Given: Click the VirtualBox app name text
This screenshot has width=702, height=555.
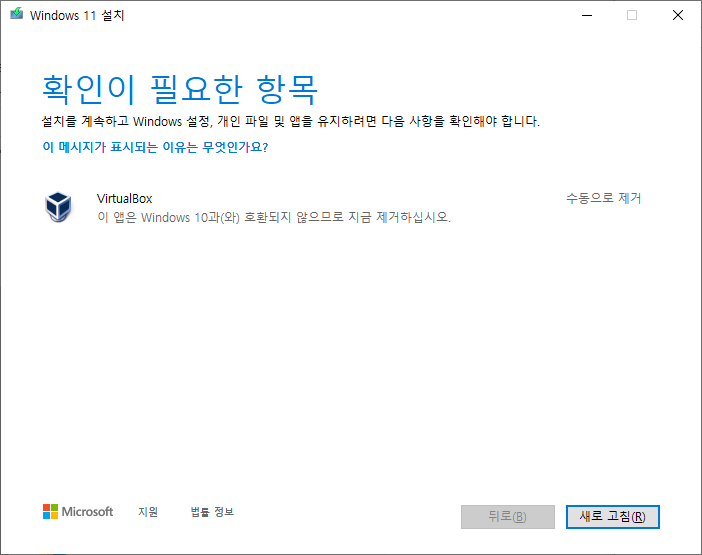Looking at the screenshot, I should pyautogui.click(x=124, y=198).
